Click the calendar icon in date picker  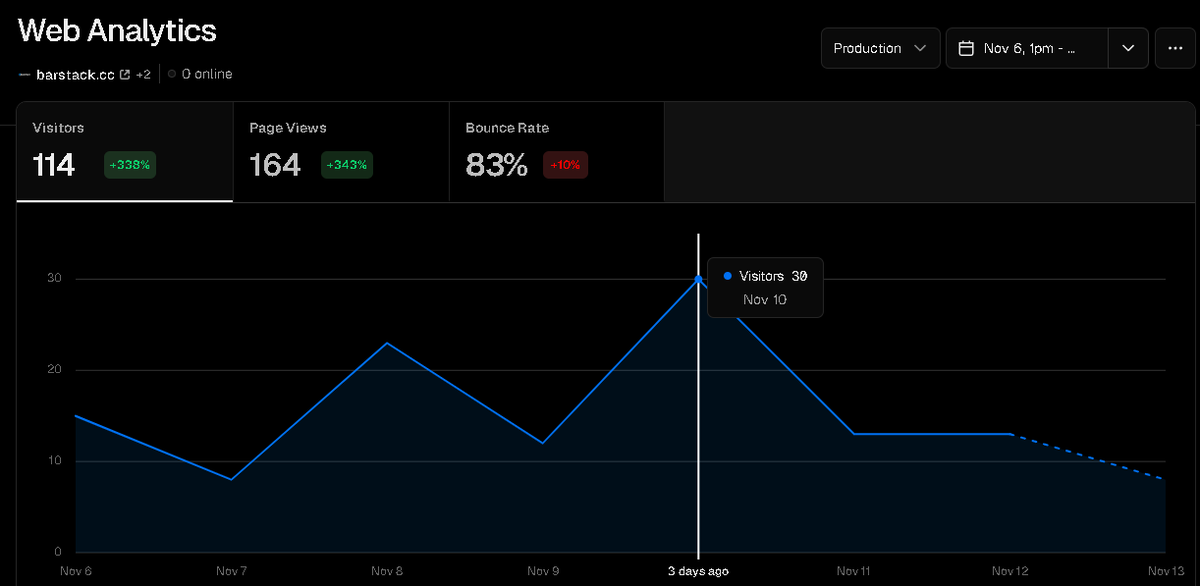pyautogui.click(x=967, y=48)
